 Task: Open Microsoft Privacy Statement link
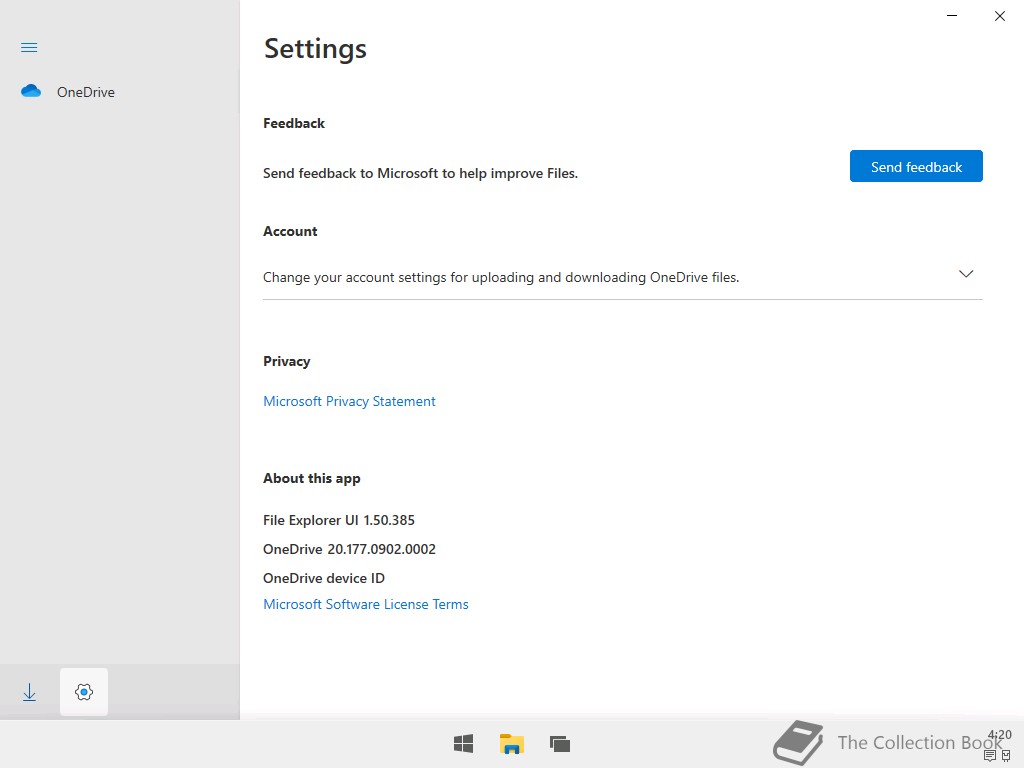point(349,401)
